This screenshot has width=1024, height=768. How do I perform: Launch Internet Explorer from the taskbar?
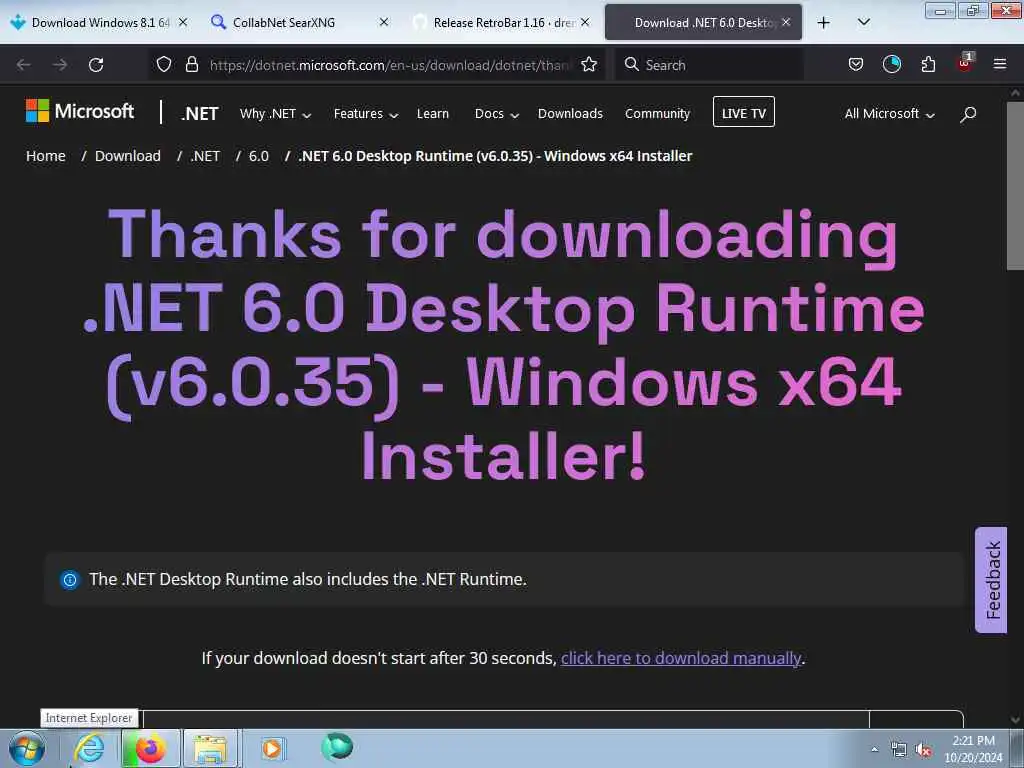[89, 748]
